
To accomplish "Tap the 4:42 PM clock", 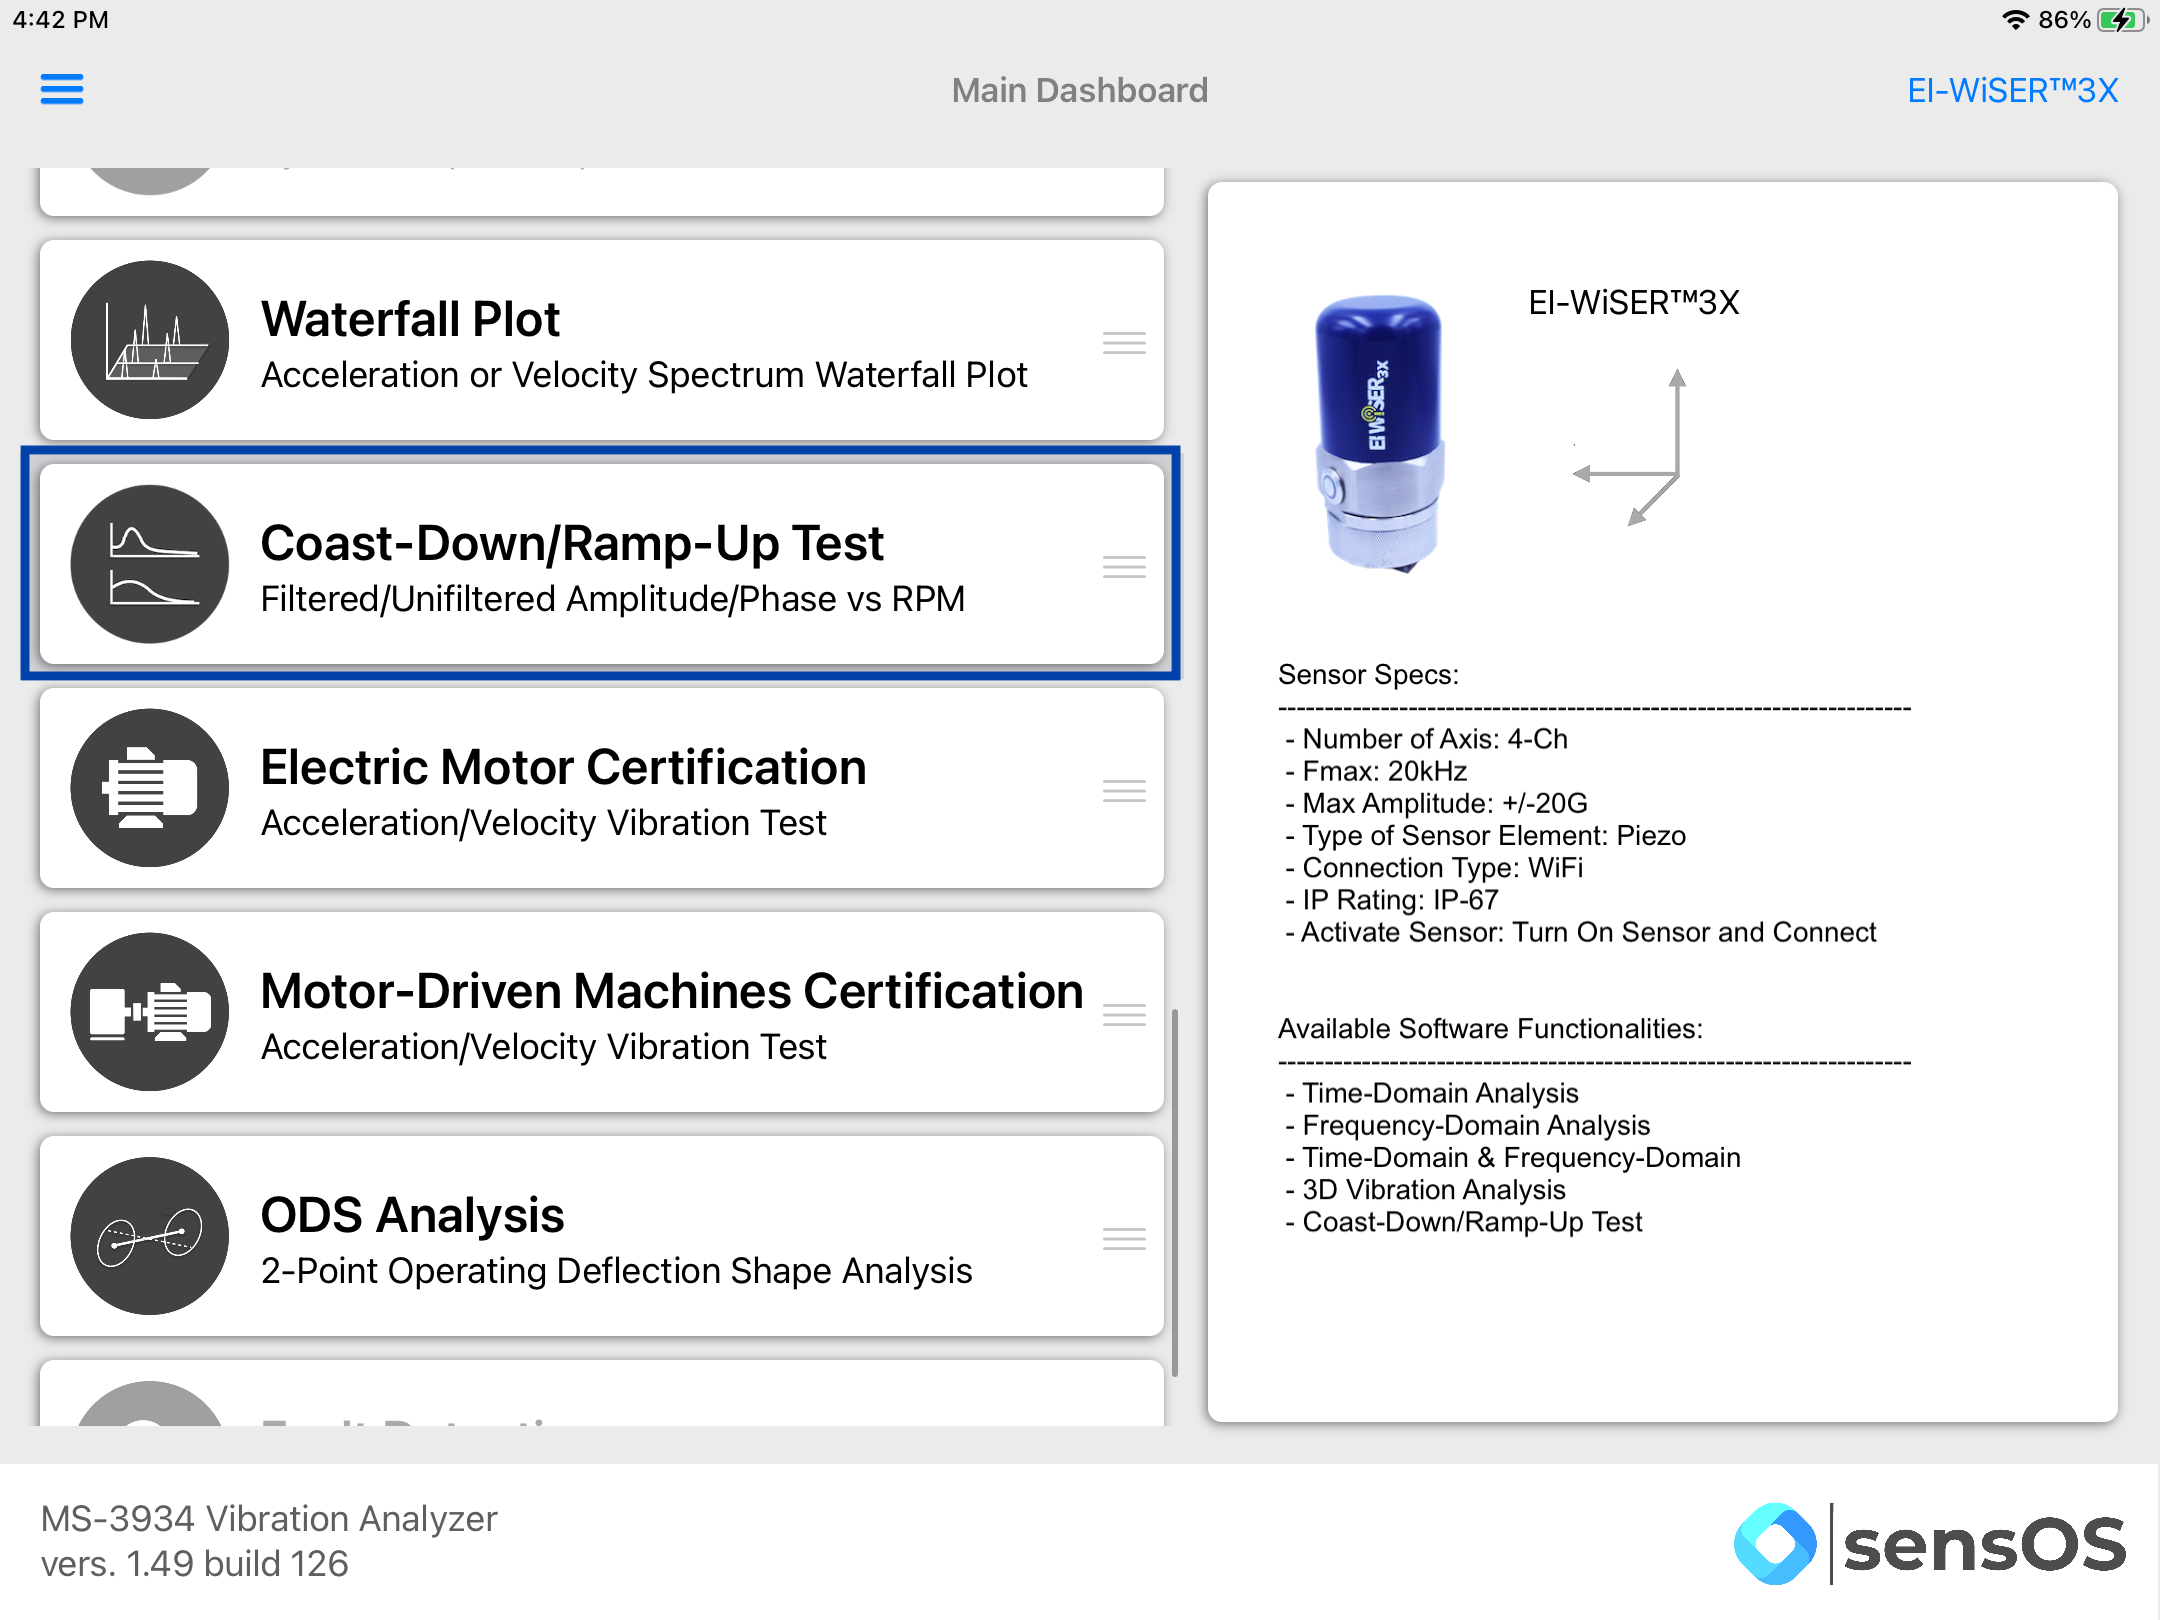I will pyautogui.click(x=61, y=20).
